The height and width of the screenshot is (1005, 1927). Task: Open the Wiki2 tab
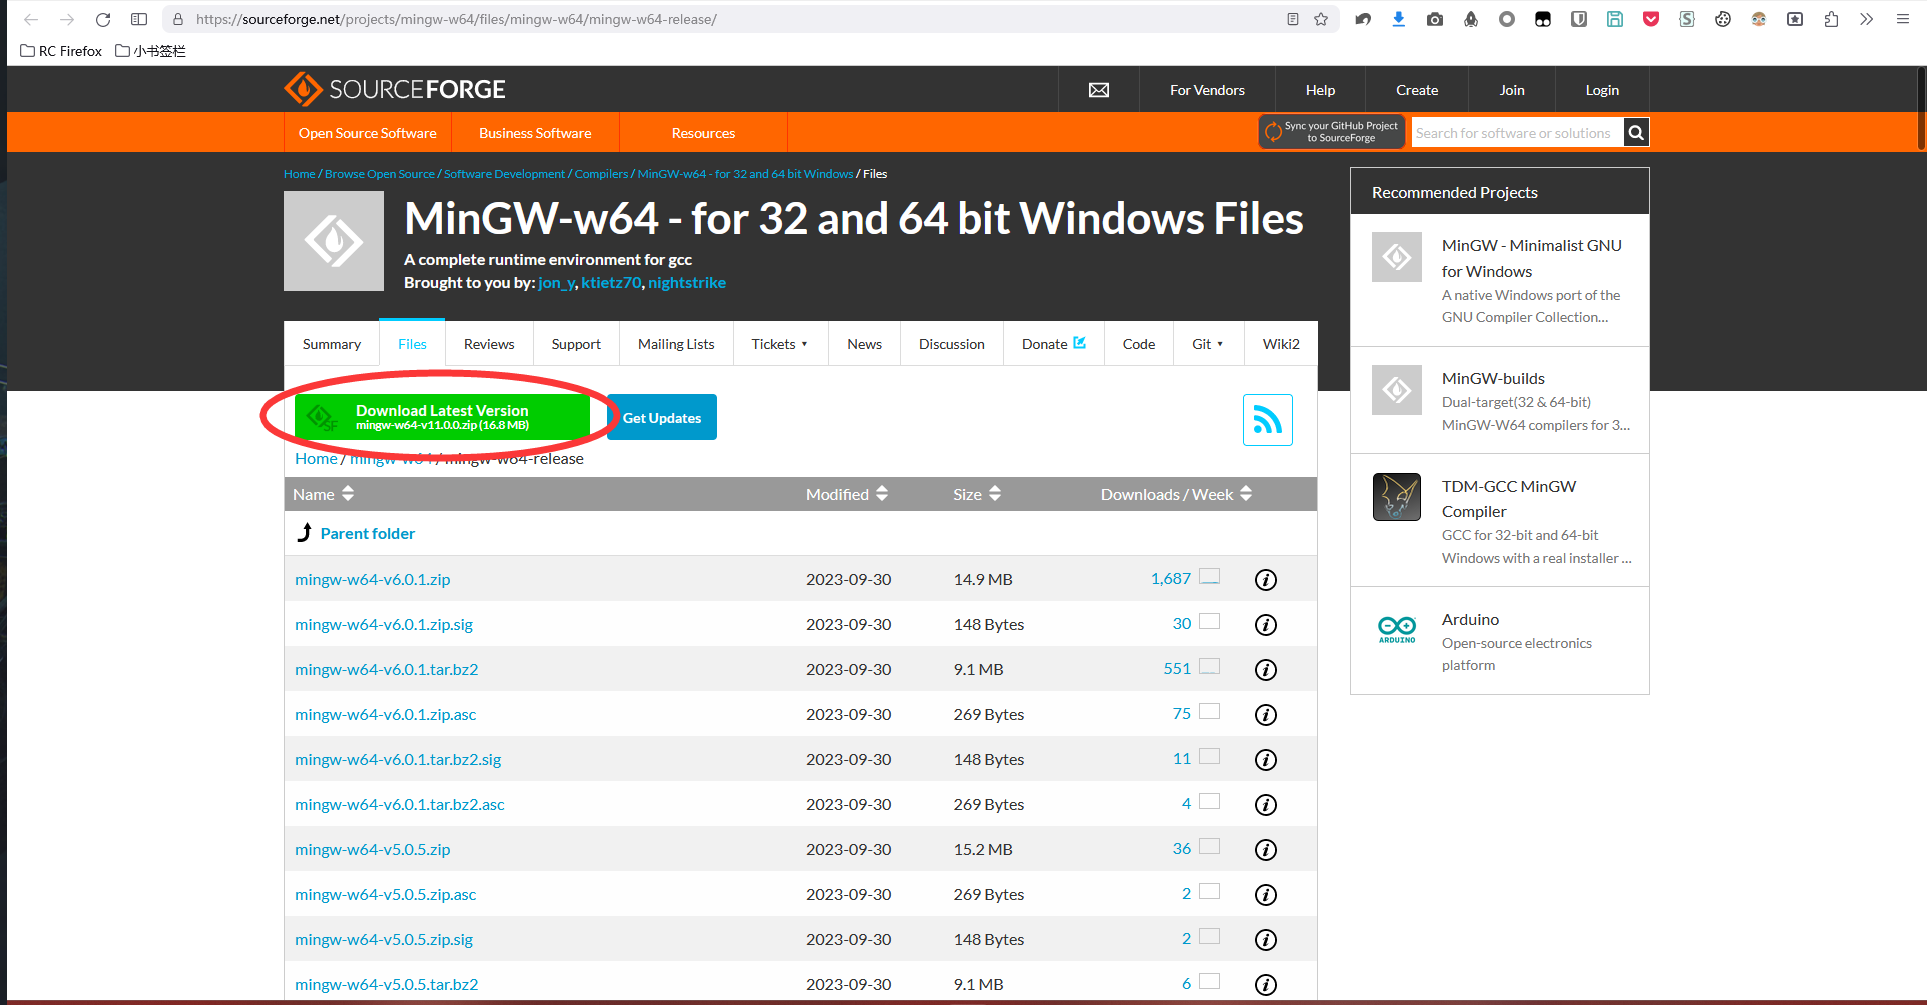1281,344
